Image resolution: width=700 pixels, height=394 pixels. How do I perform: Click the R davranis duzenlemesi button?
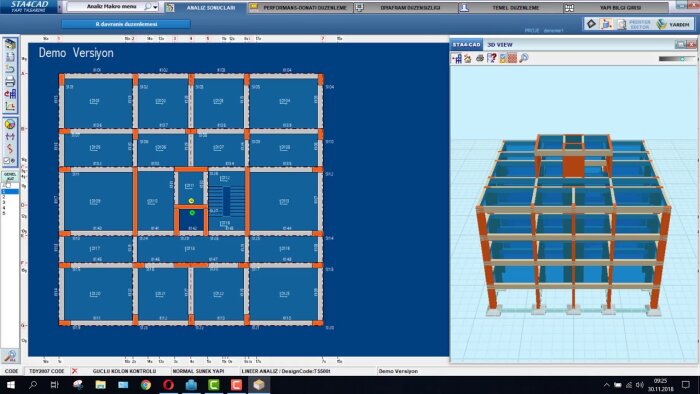[x=126, y=24]
